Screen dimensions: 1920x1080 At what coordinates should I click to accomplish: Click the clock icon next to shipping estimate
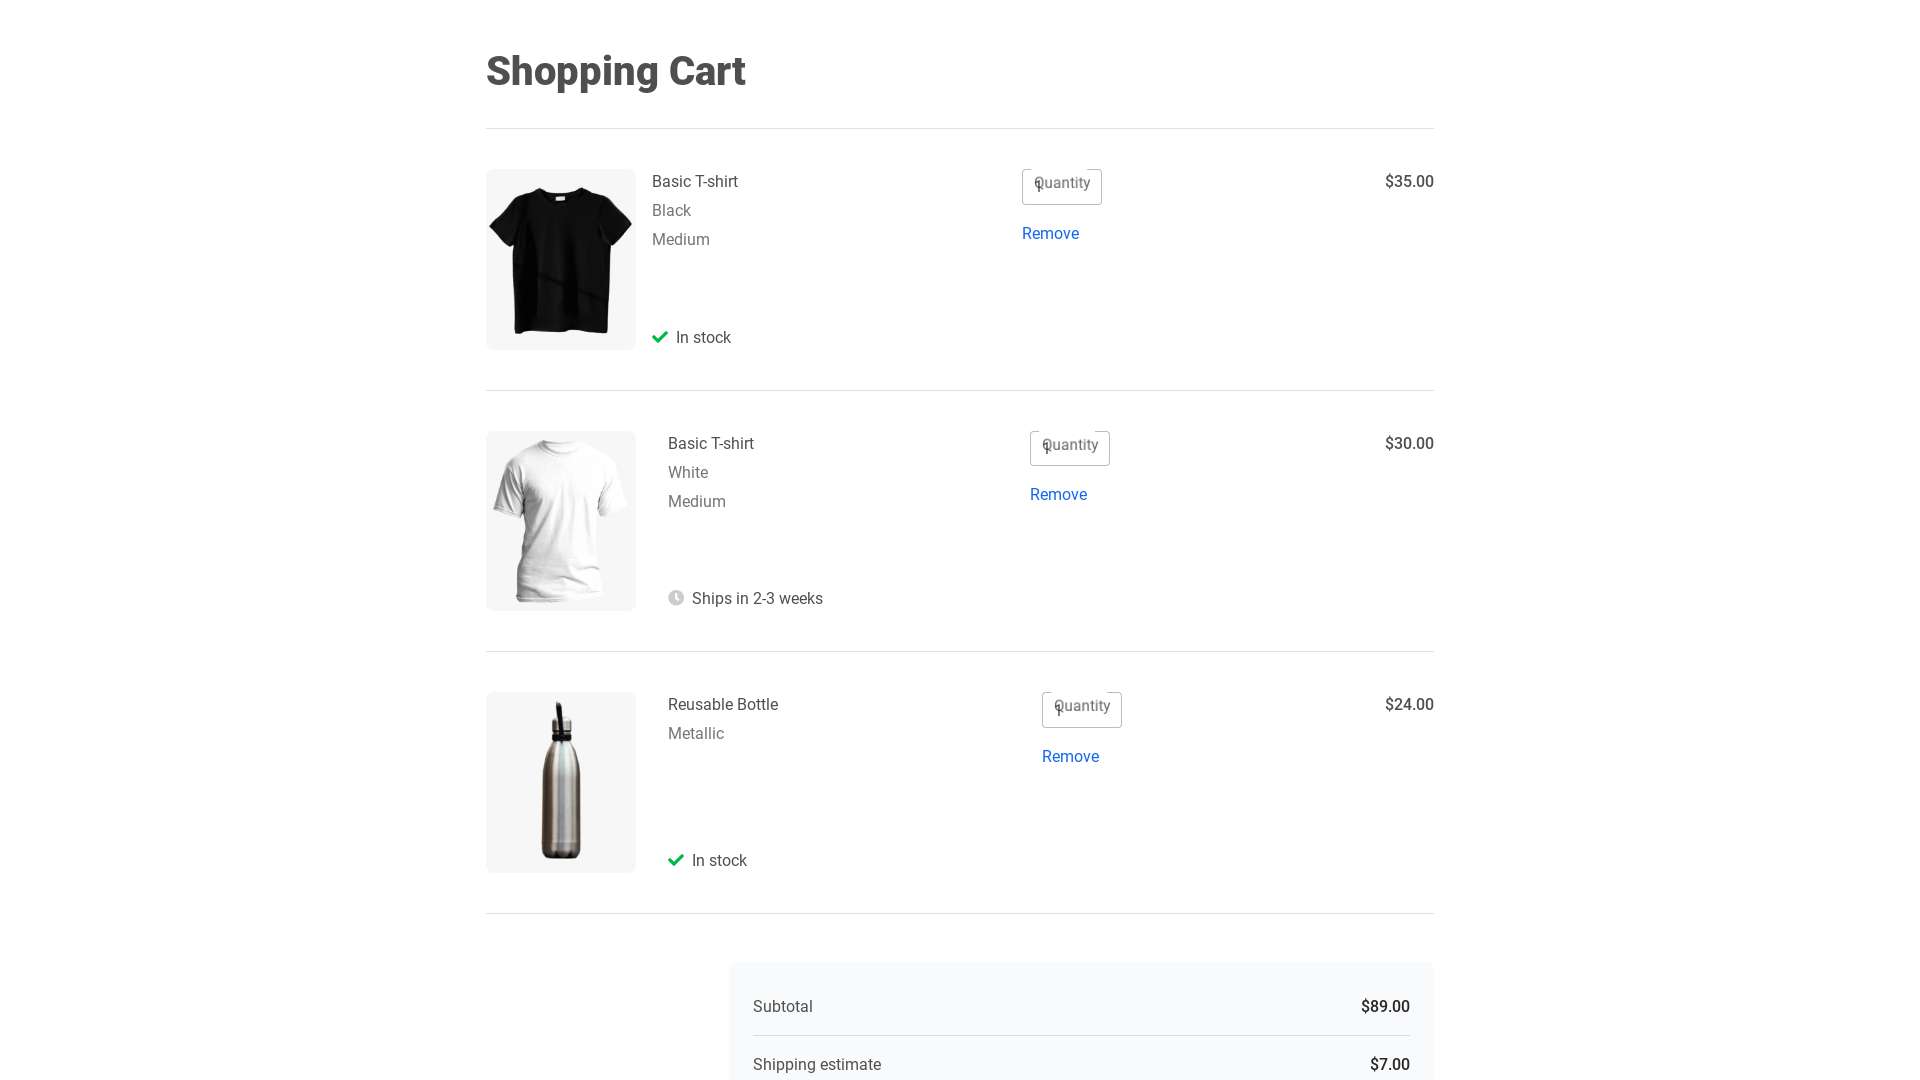point(676,598)
